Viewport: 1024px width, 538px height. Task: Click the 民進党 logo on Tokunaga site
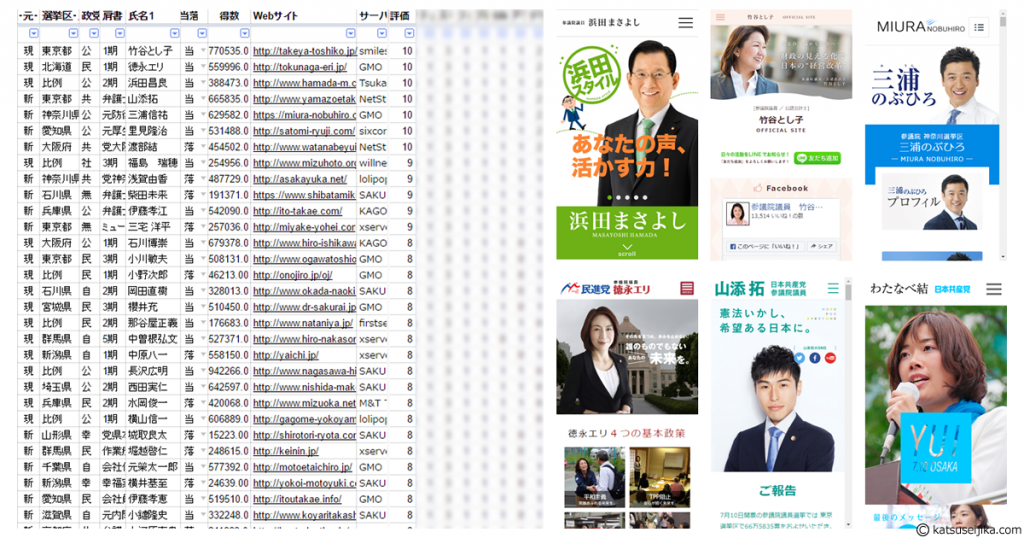(x=585, y=288)
